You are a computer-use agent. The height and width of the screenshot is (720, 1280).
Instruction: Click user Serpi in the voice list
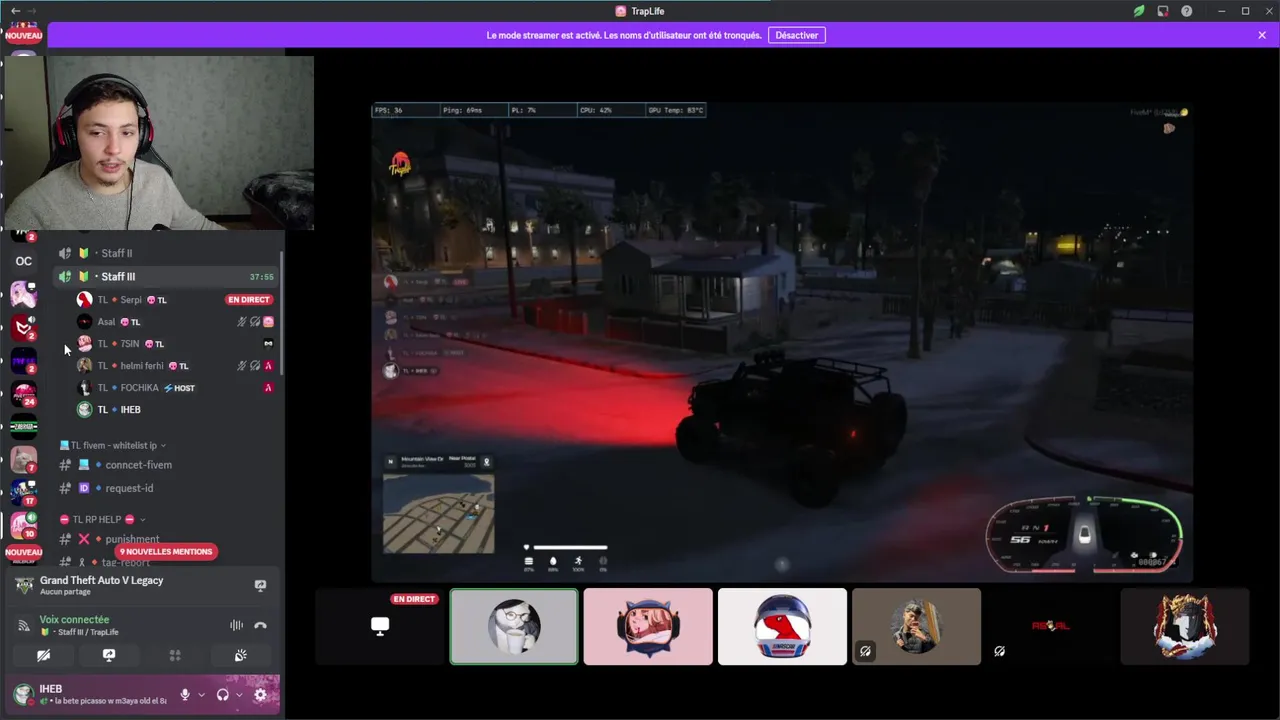click(x=131, y=300)
